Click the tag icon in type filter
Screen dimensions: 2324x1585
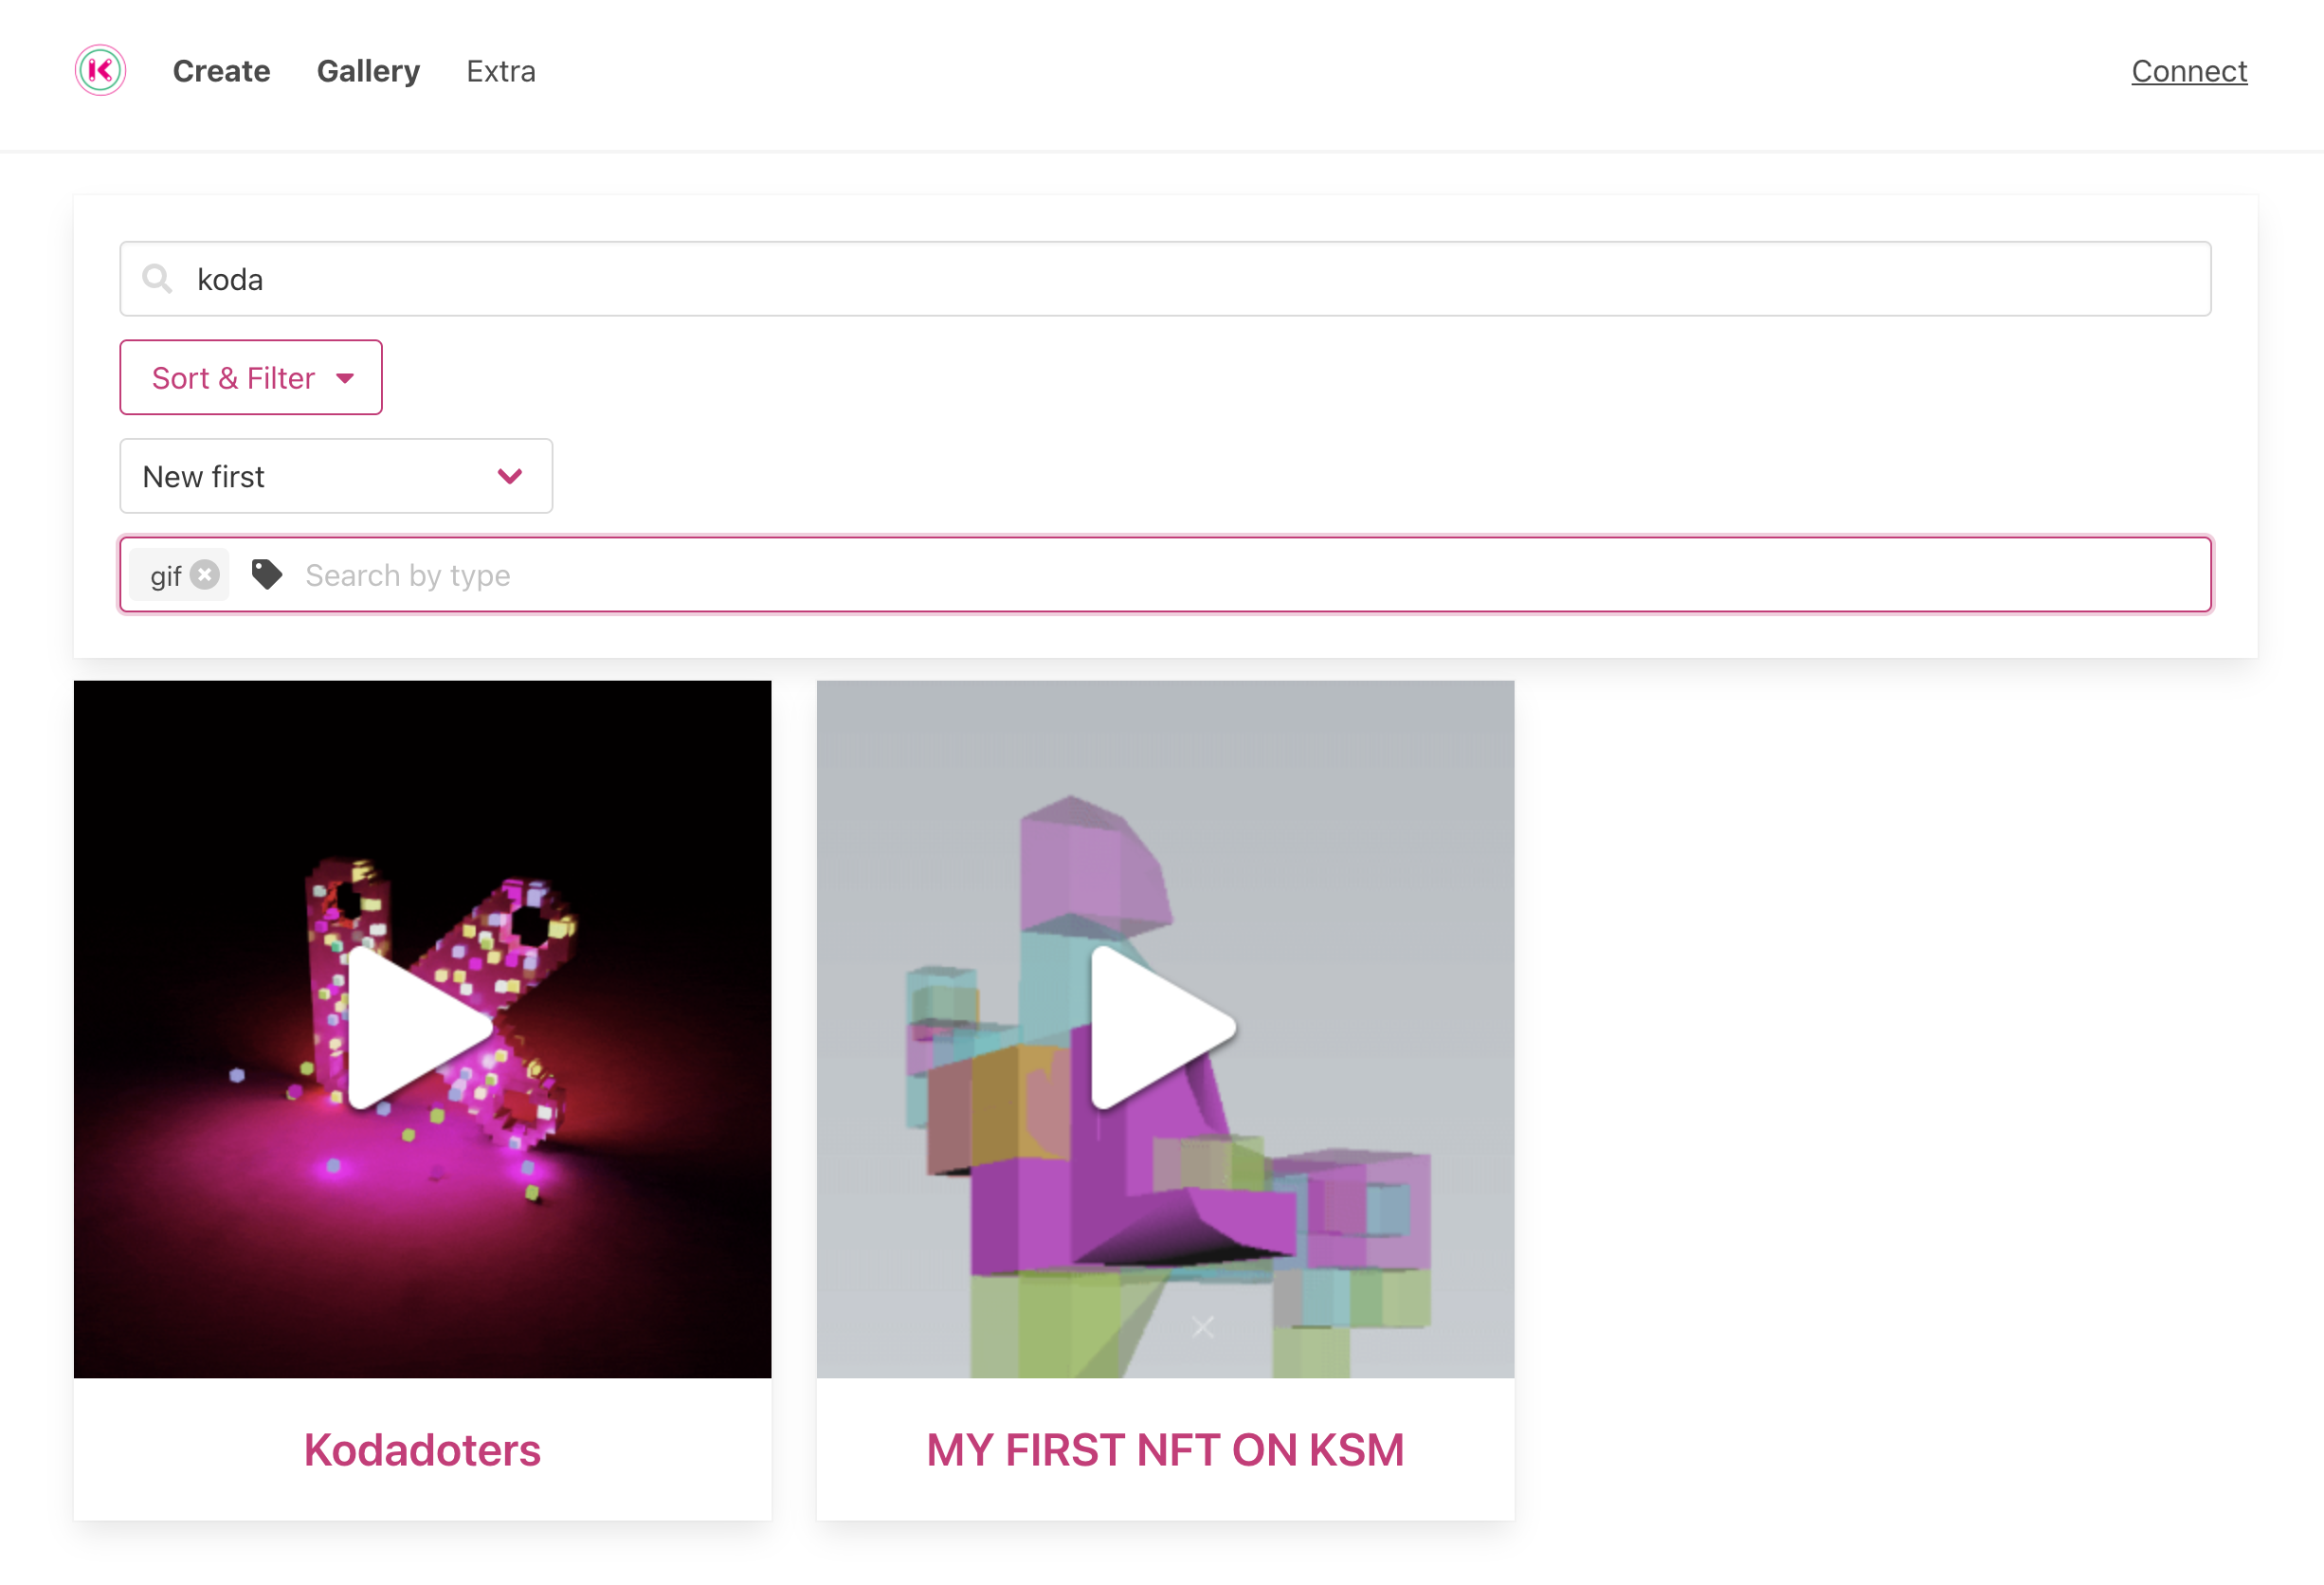(266, 575)
